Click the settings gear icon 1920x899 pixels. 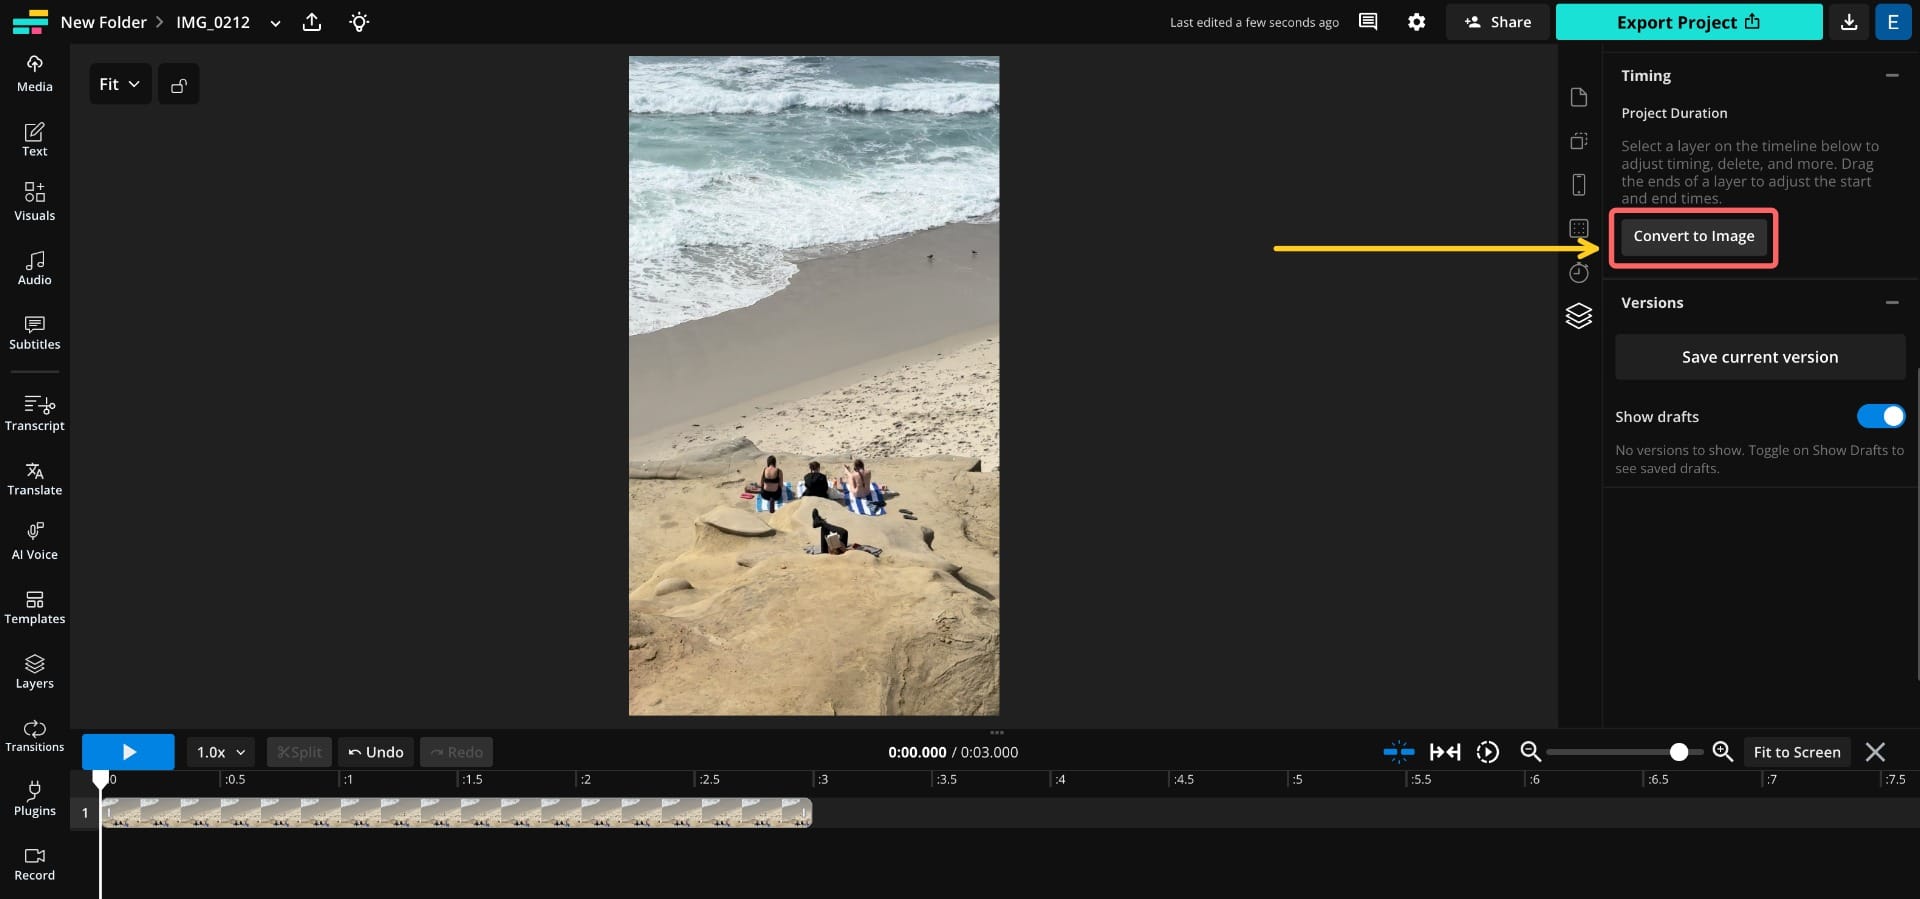(1416, 22)
